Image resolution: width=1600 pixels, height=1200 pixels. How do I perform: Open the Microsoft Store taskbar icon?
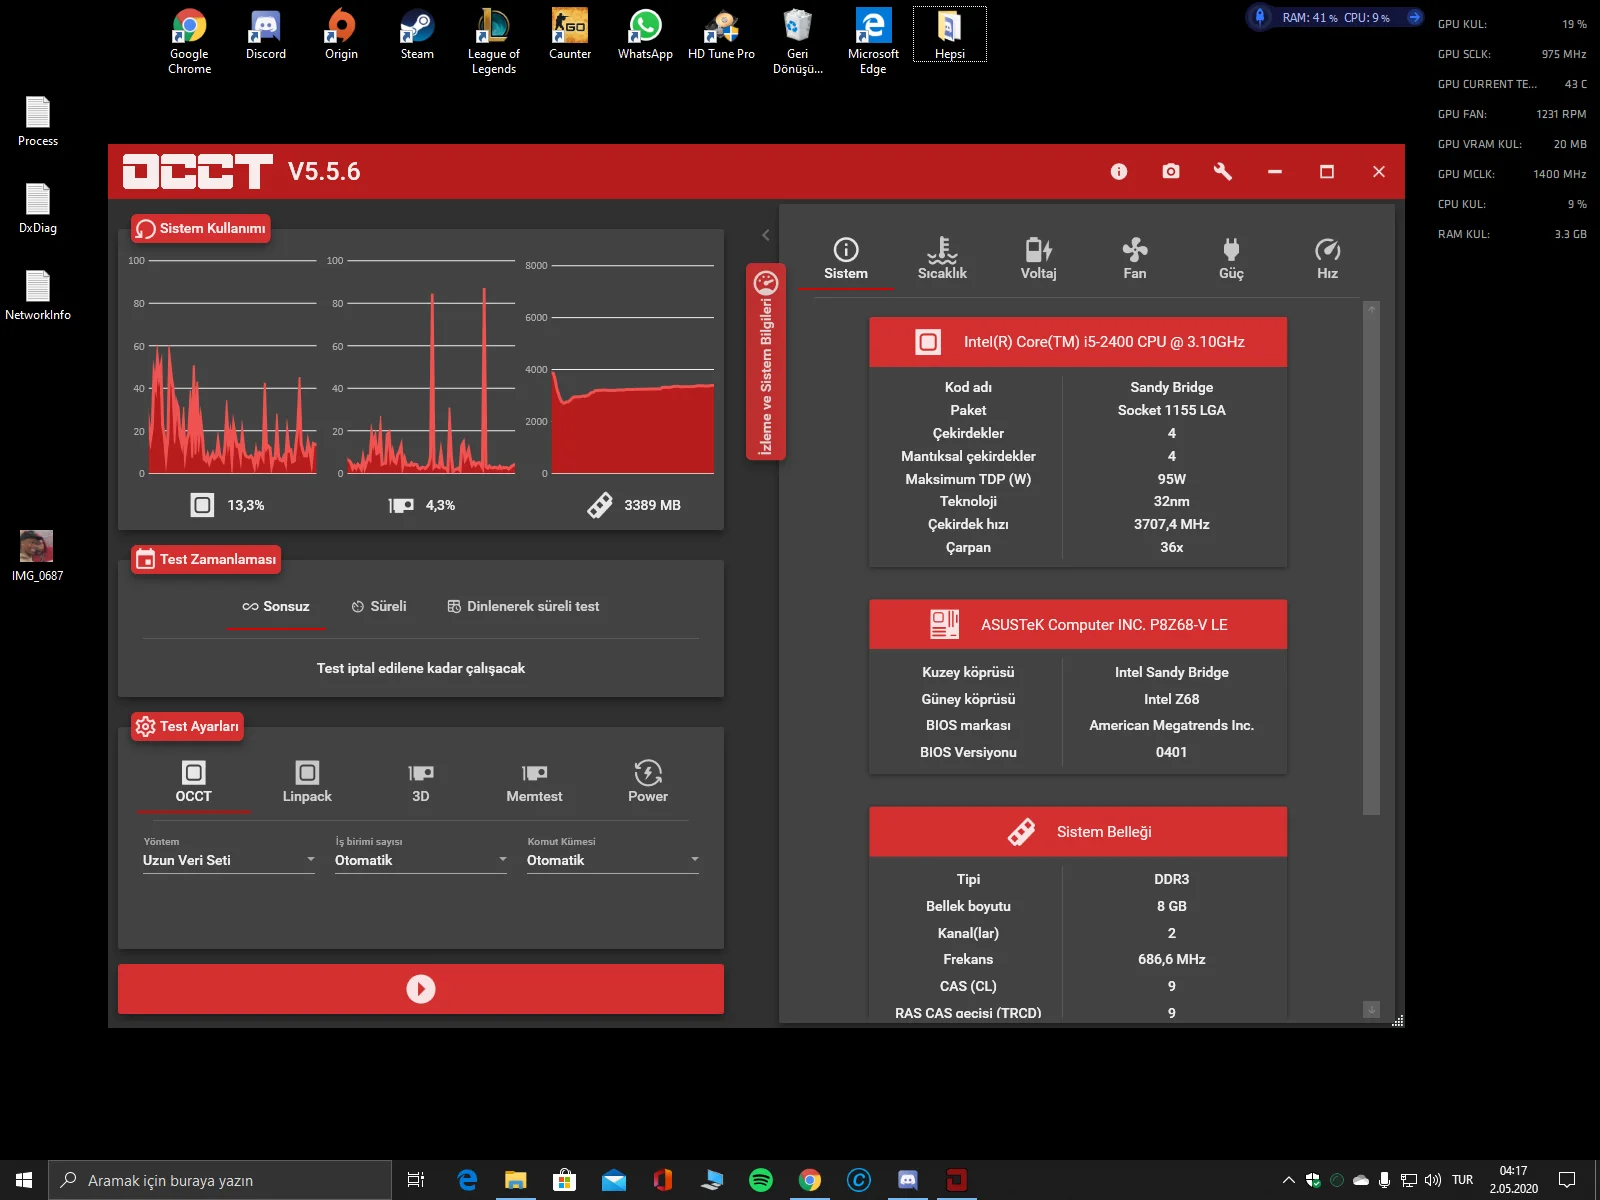coord(564,1180)
